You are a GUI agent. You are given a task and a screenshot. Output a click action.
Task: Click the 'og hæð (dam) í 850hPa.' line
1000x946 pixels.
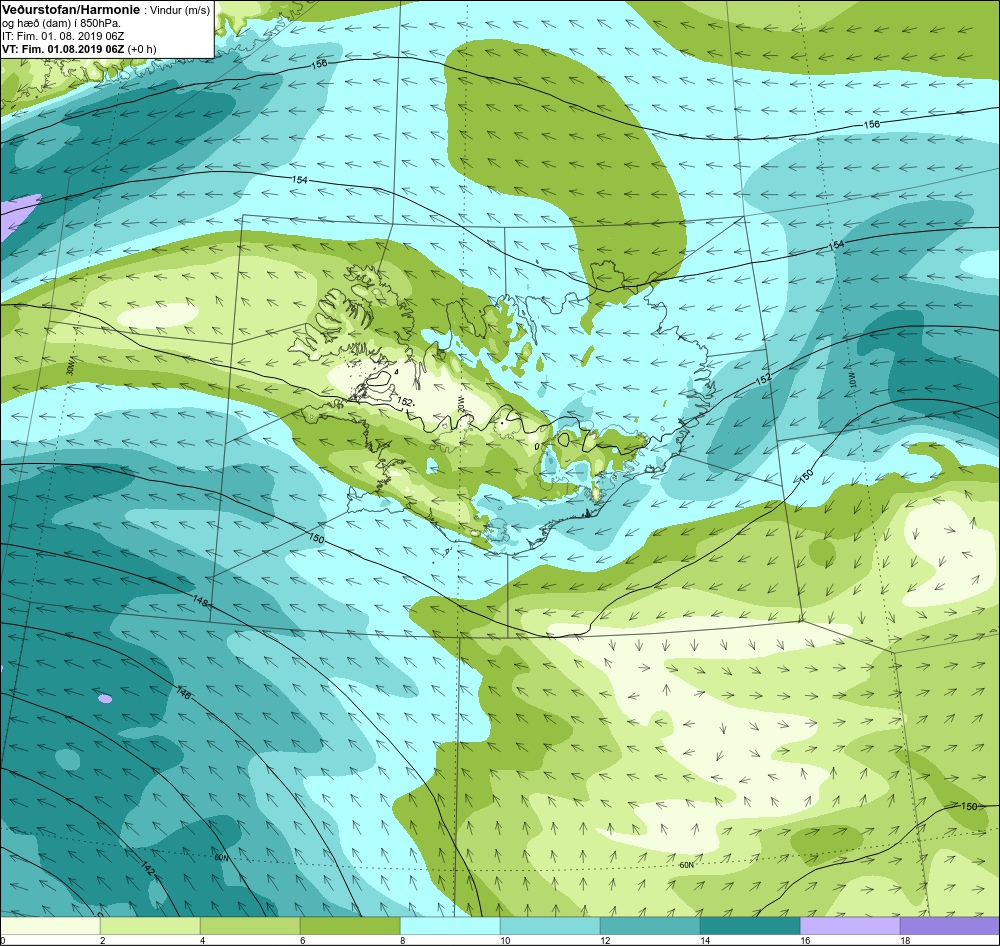point(61,24)
